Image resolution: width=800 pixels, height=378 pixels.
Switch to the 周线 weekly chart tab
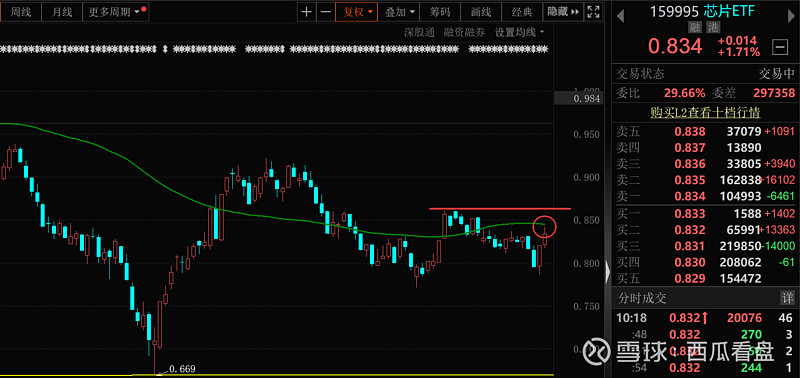[x=20, y=12]
